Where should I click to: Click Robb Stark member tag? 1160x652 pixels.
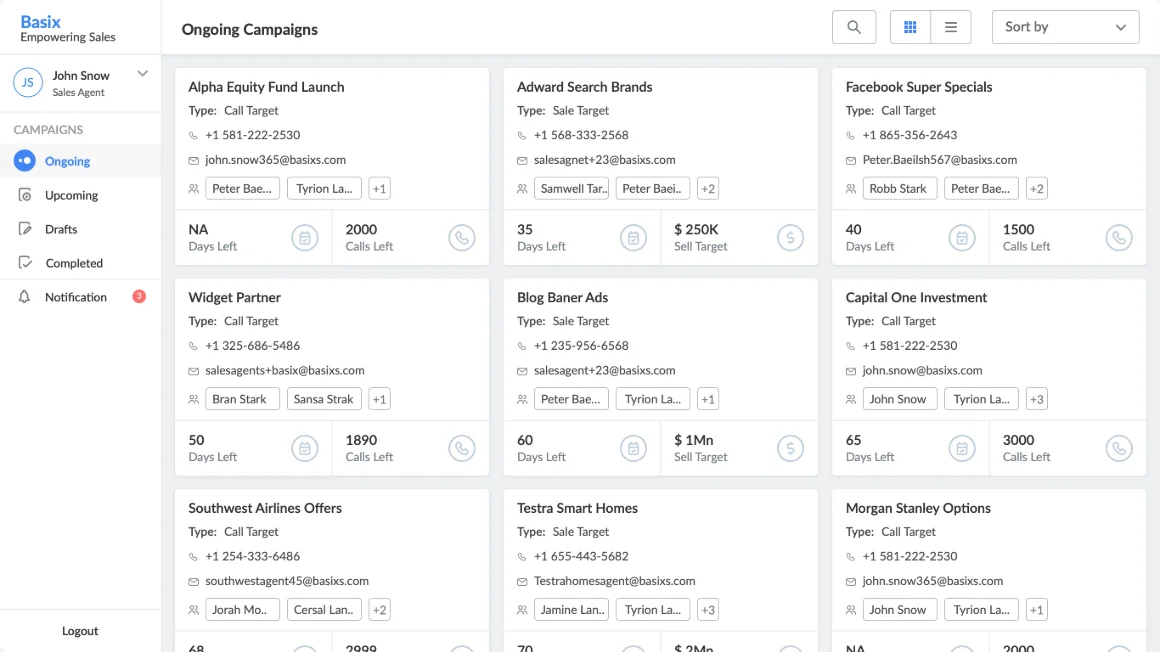900,188
